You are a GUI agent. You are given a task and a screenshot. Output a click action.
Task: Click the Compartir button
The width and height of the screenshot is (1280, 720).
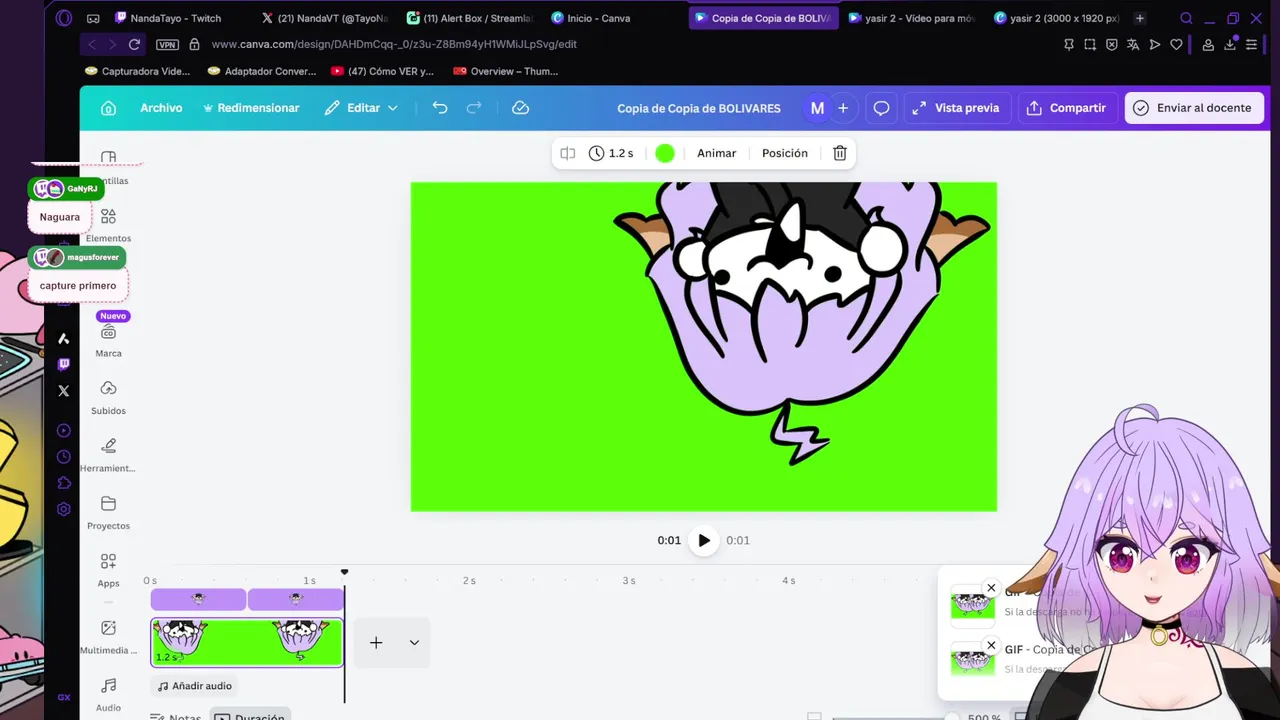click(1066, 108)
